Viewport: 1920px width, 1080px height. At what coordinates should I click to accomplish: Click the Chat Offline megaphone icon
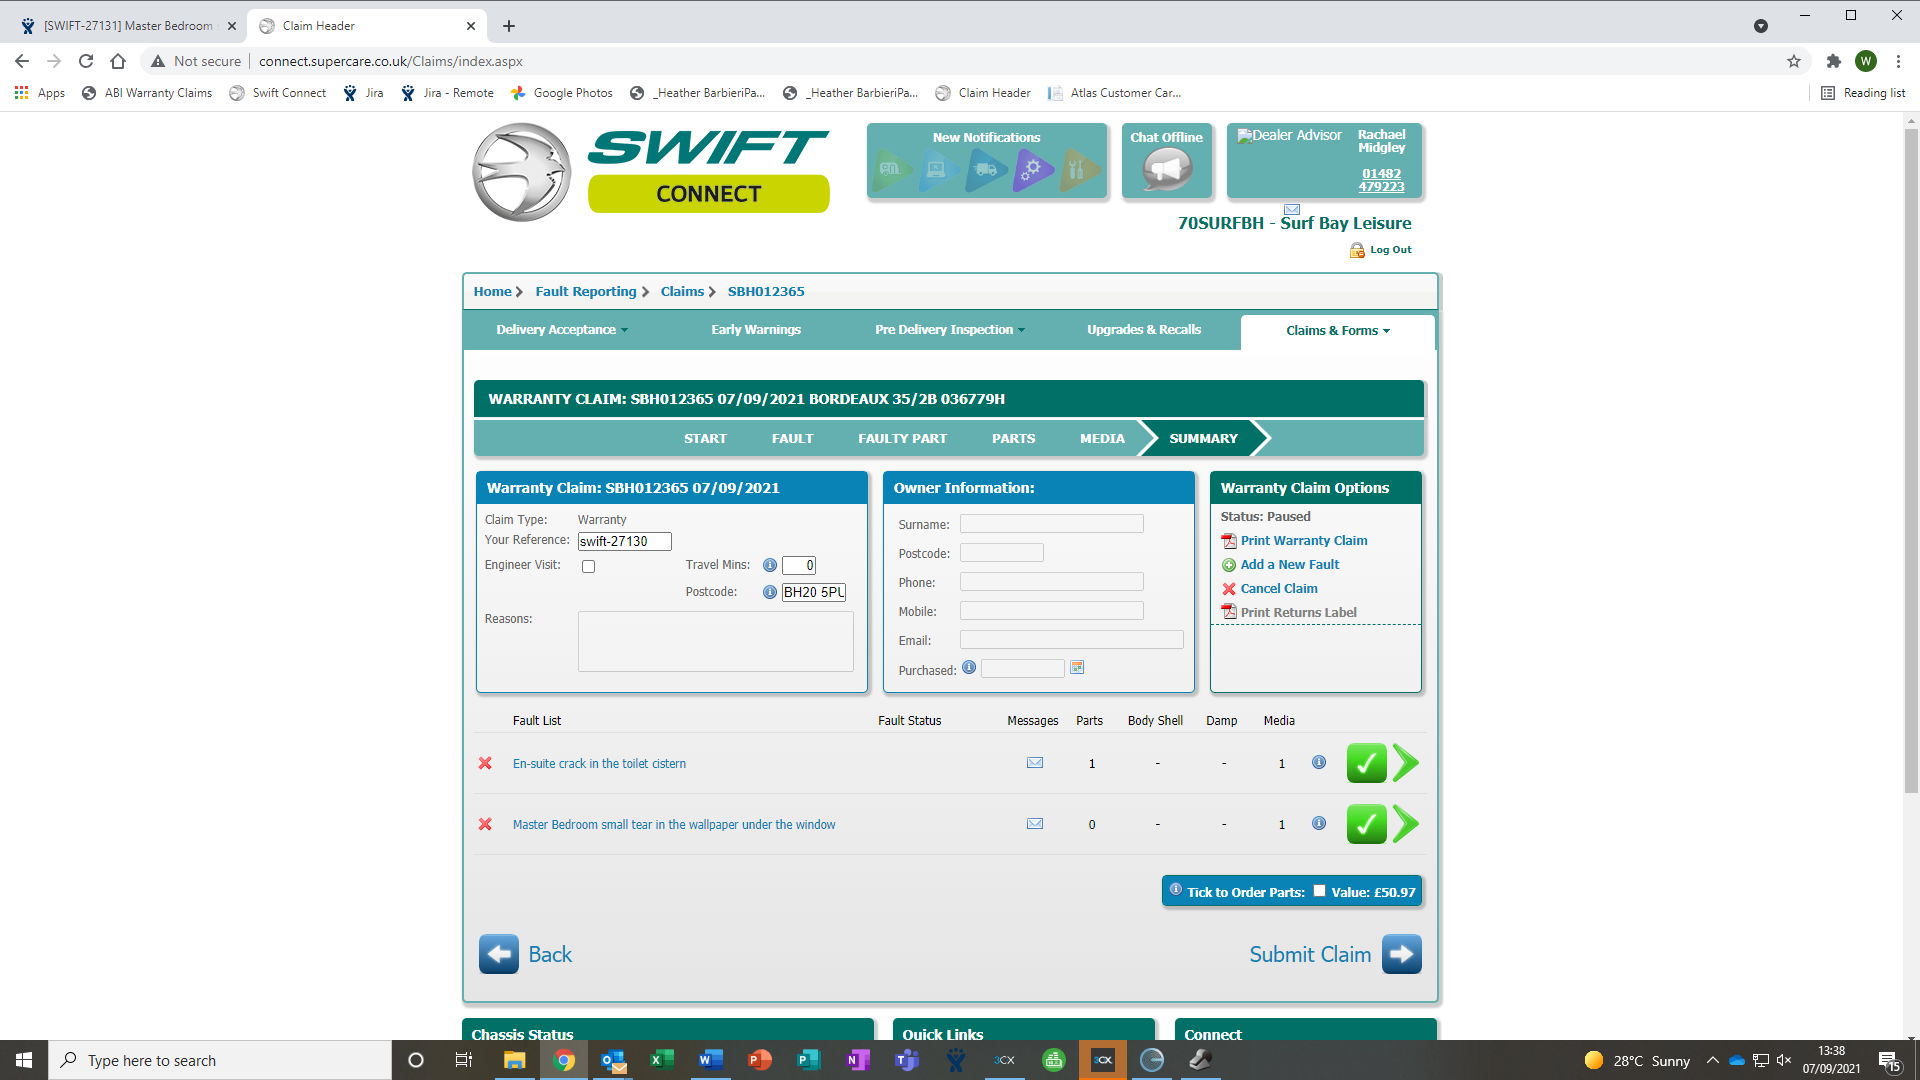[1166, 170]
